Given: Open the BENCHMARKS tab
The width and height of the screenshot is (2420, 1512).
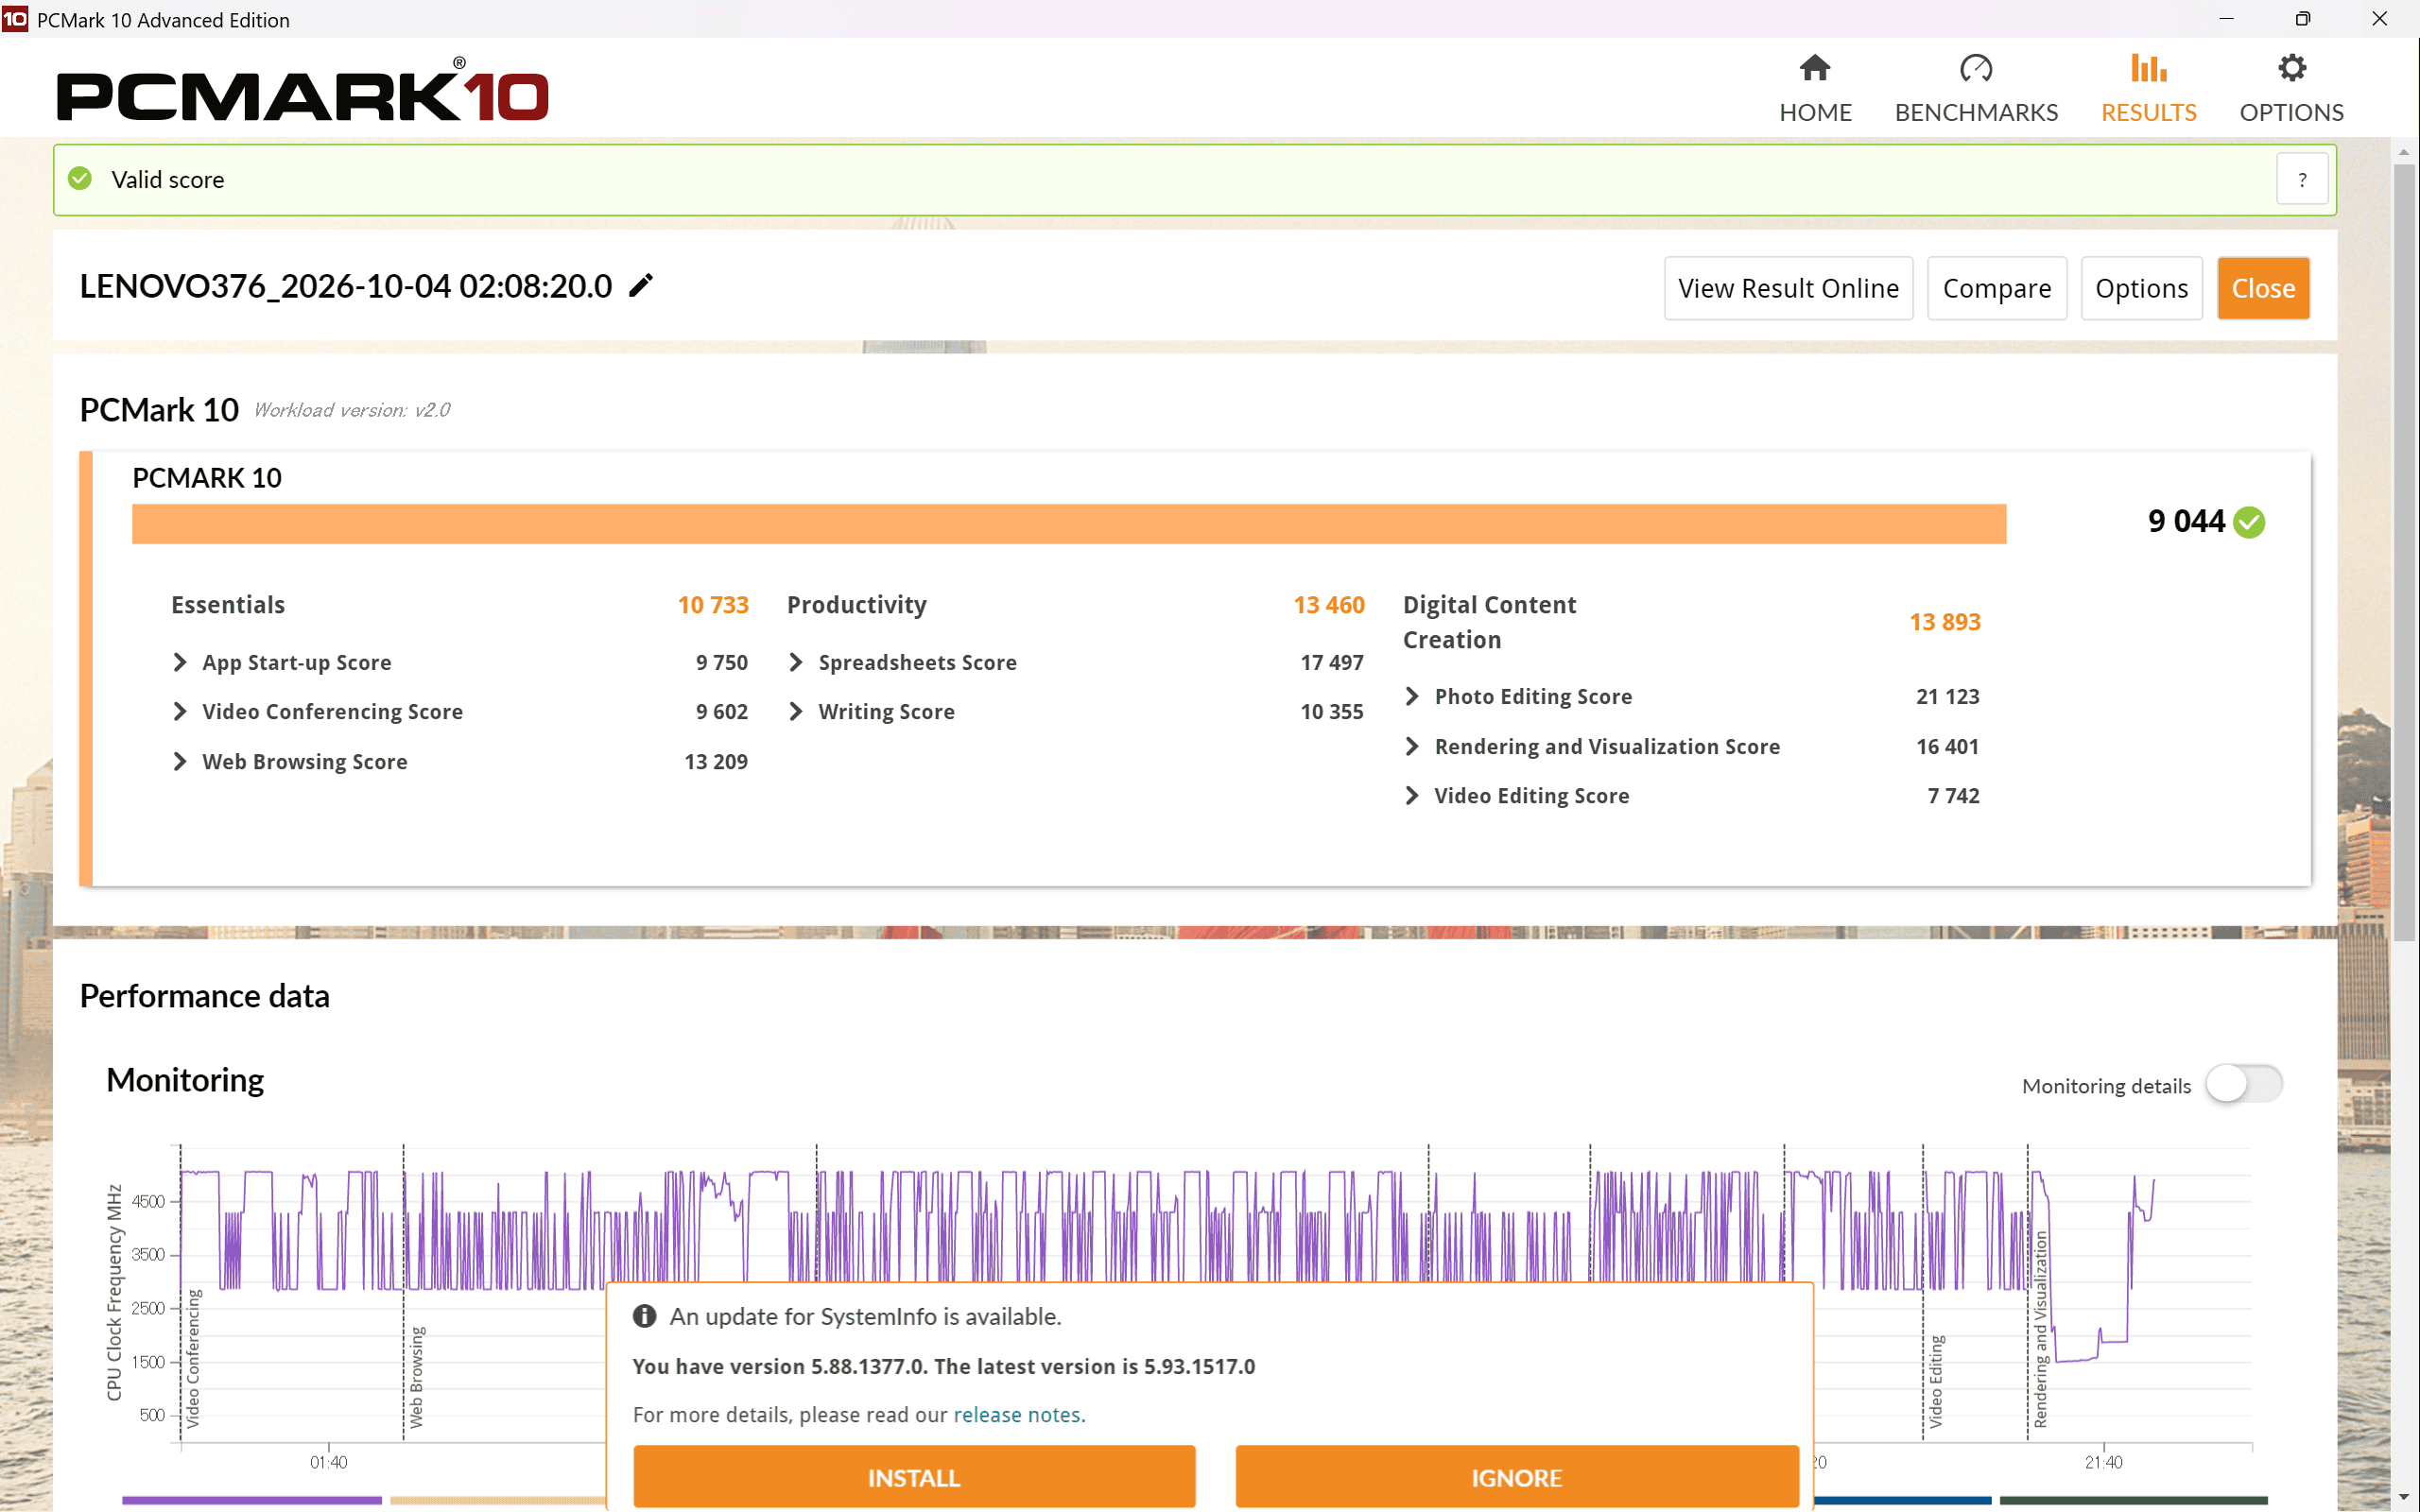Looking at the screenshot, I should pyautogui.click(x=1976, y=88).
